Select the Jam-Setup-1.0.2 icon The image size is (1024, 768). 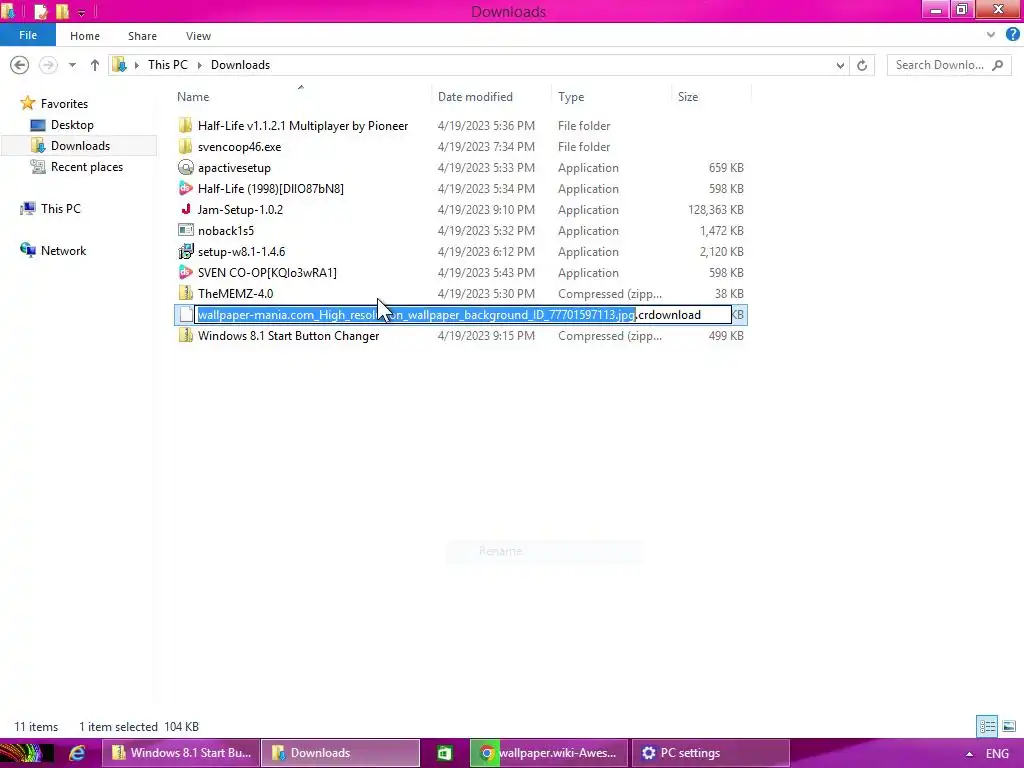185,210
